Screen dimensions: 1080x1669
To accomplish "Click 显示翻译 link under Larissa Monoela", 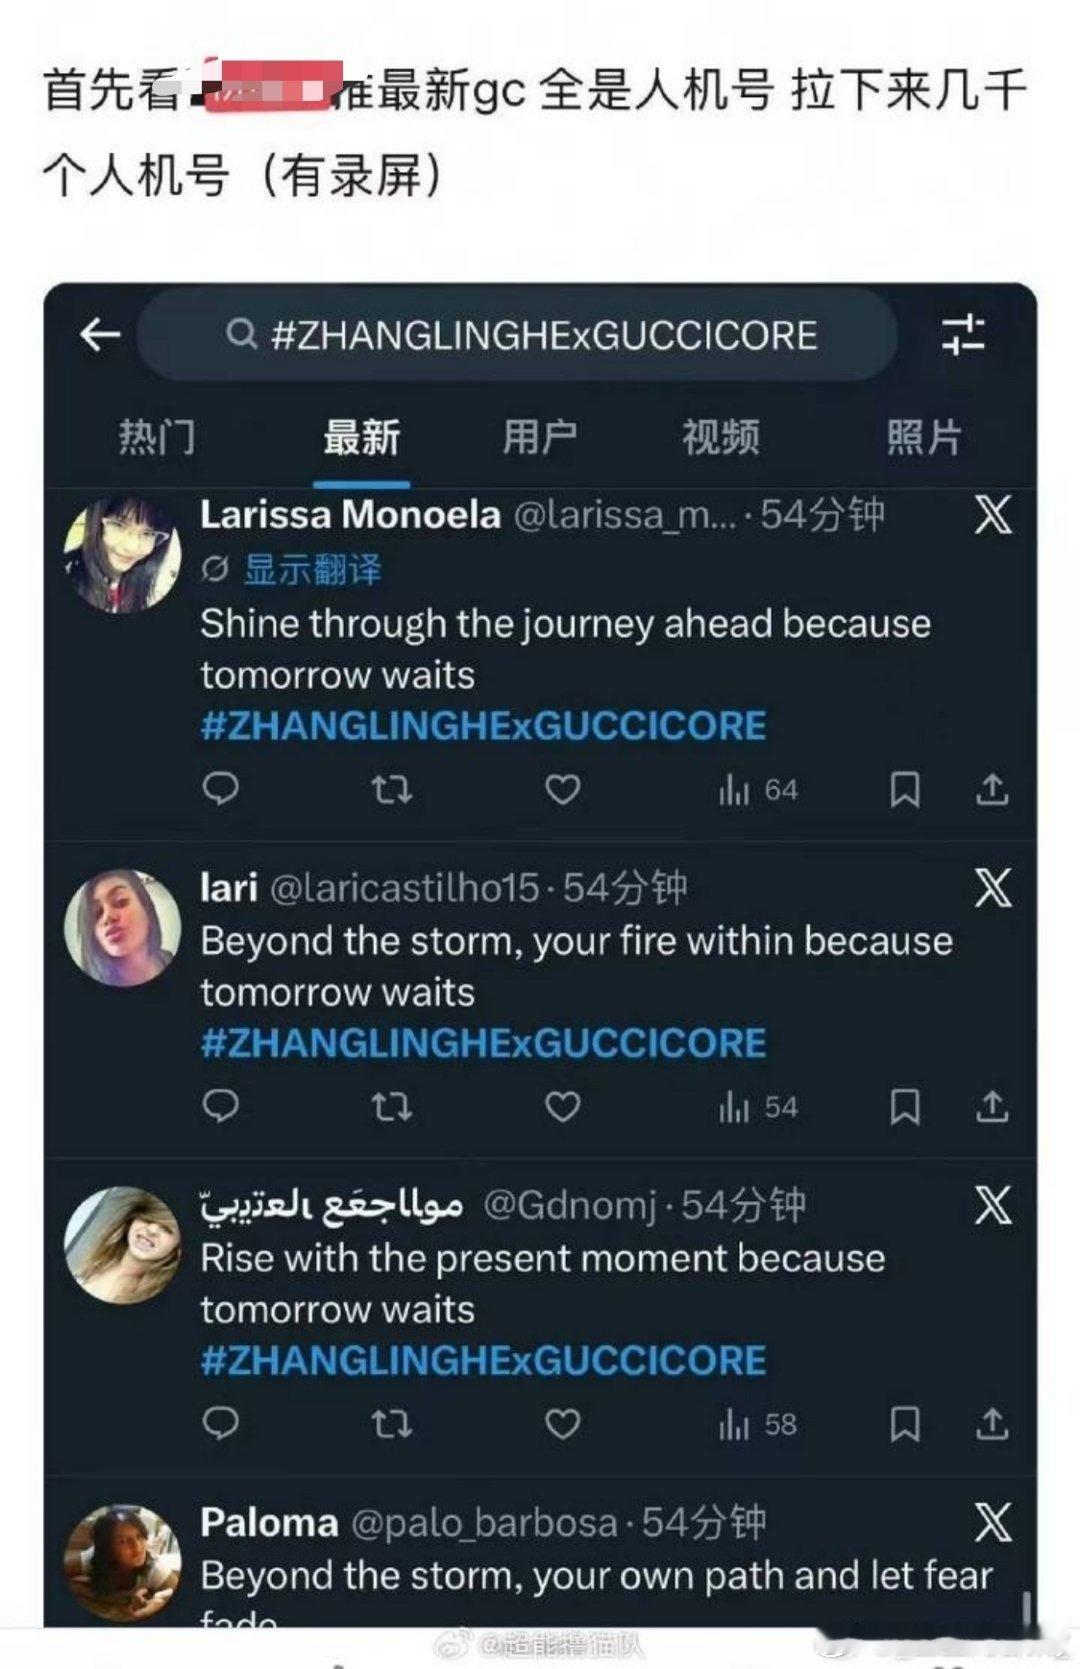I will click(313, 569).
